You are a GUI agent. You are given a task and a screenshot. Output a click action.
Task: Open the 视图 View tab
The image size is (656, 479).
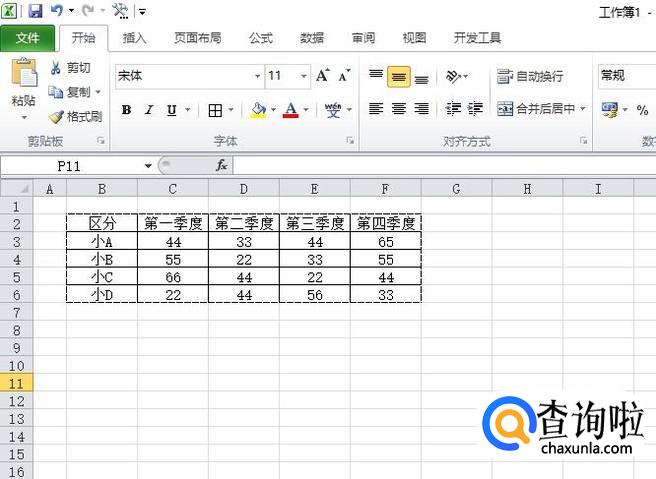[414, 38]
